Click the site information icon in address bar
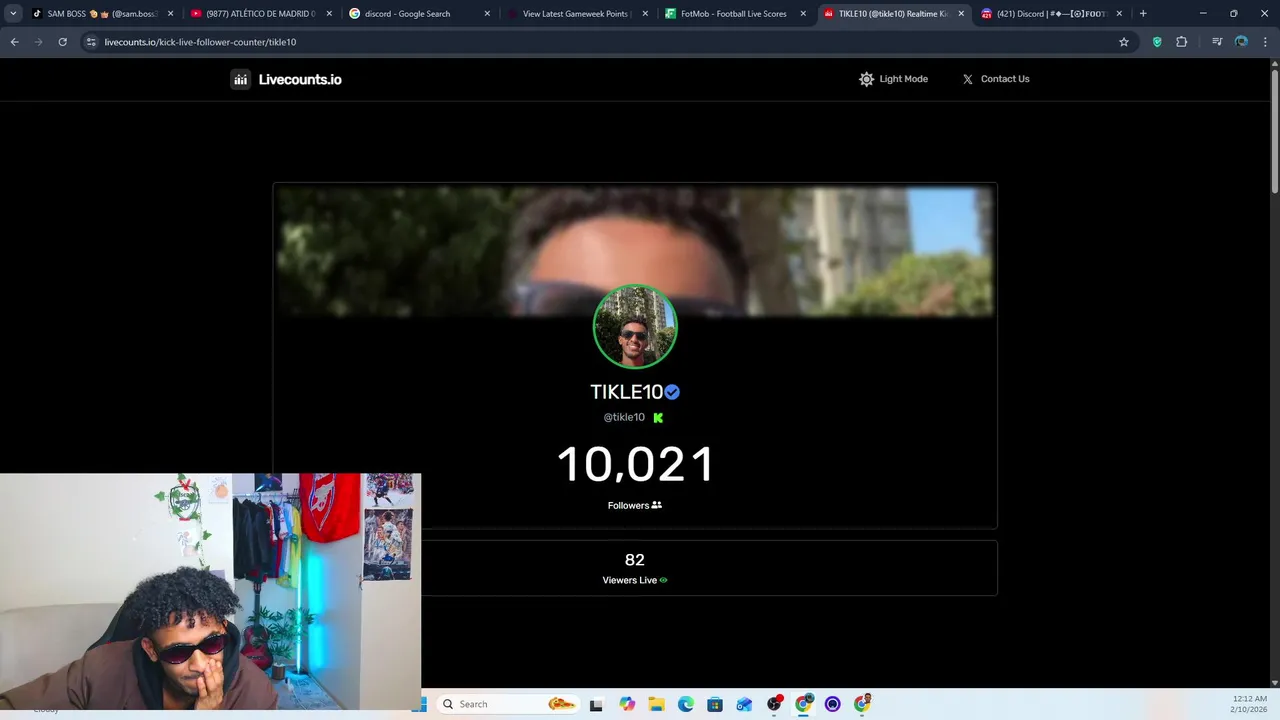This screenshot has height=720, width=1280. tap(91, 42)
